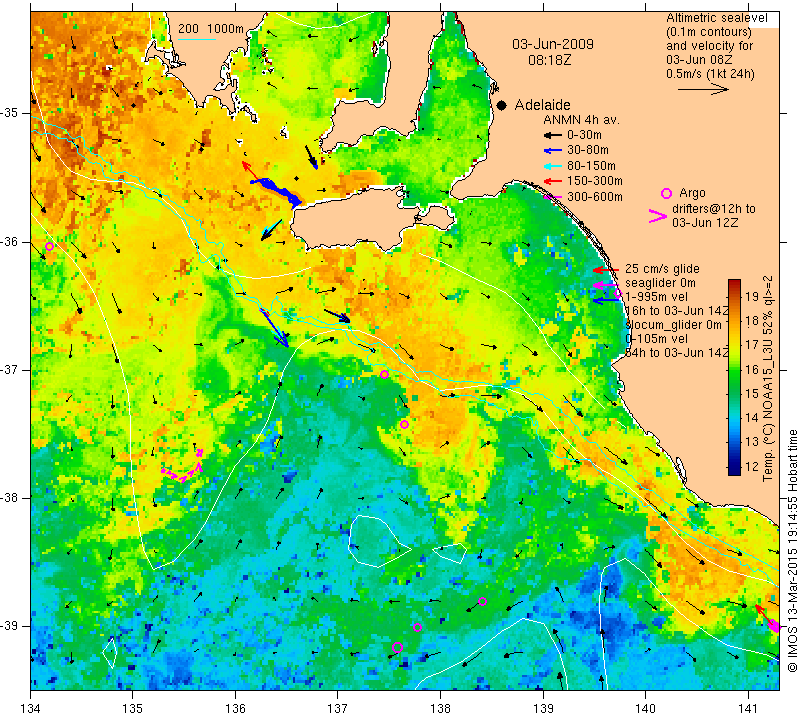Viewport: 800px width, 720px height.
Task: Click the '25 cm/s glide' label
Action: [662, 269]
